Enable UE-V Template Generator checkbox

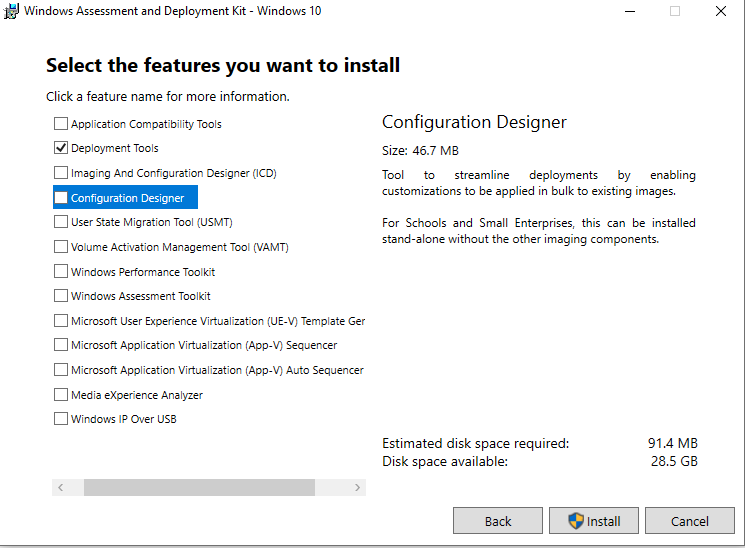point(61,320)
